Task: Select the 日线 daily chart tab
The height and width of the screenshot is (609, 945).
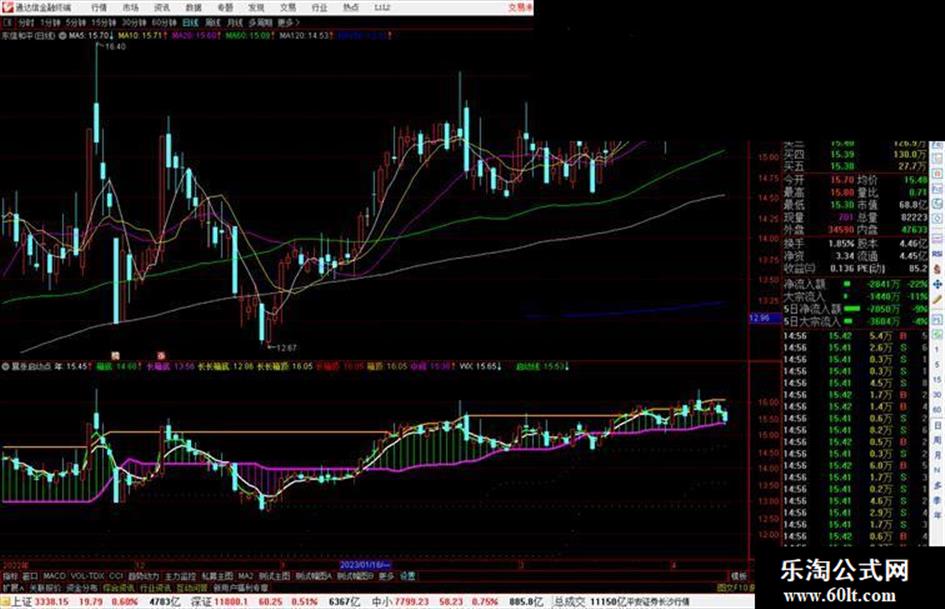Action: [x=190, y=22]
